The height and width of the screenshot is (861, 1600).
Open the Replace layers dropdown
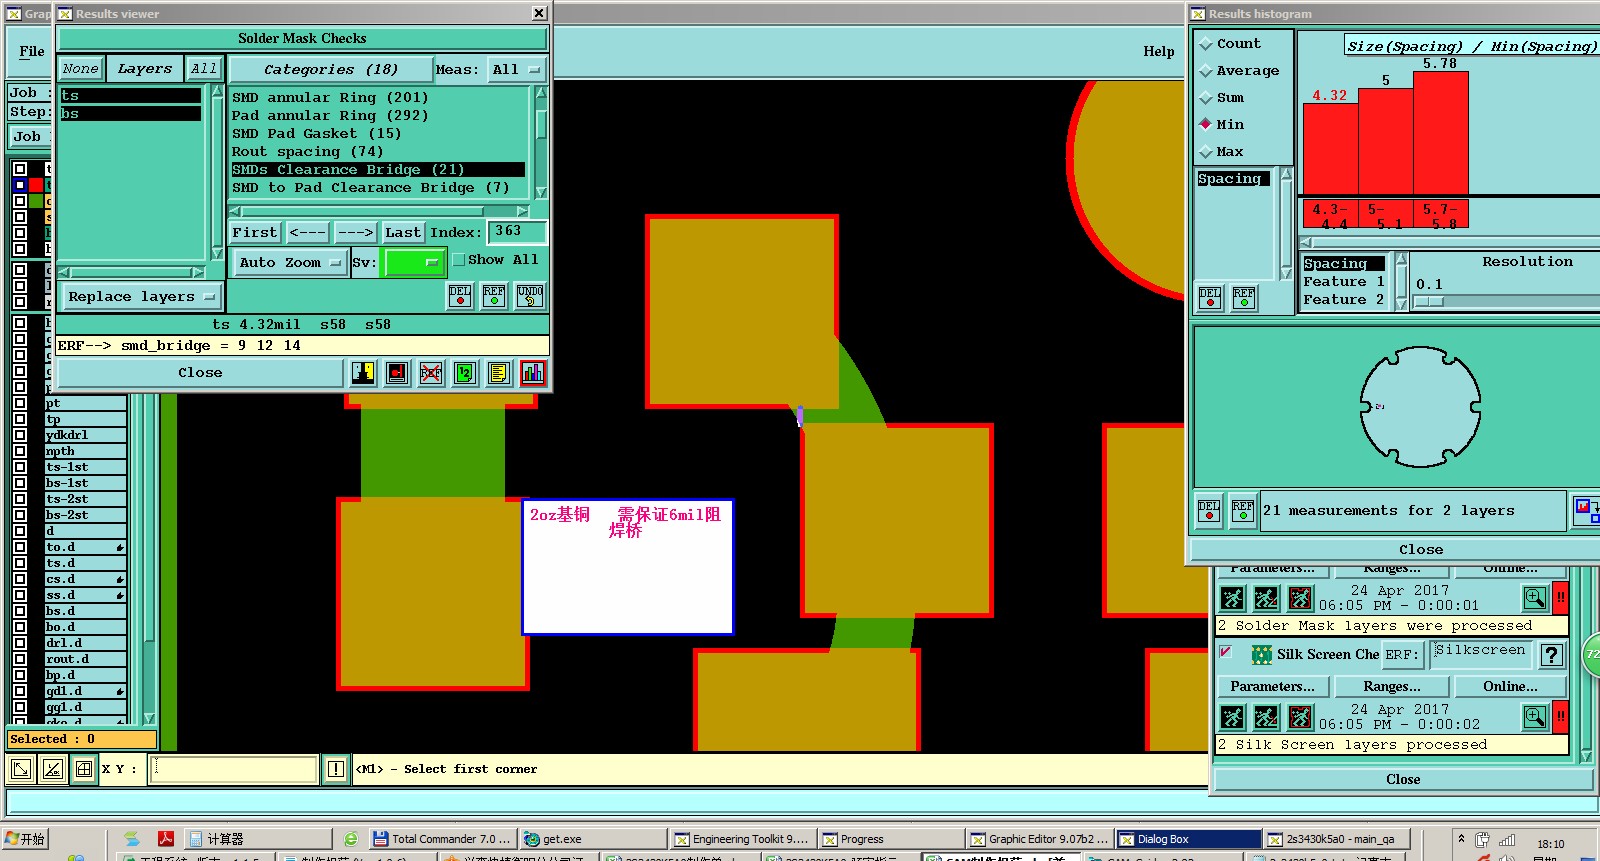[x=141, y=297]
